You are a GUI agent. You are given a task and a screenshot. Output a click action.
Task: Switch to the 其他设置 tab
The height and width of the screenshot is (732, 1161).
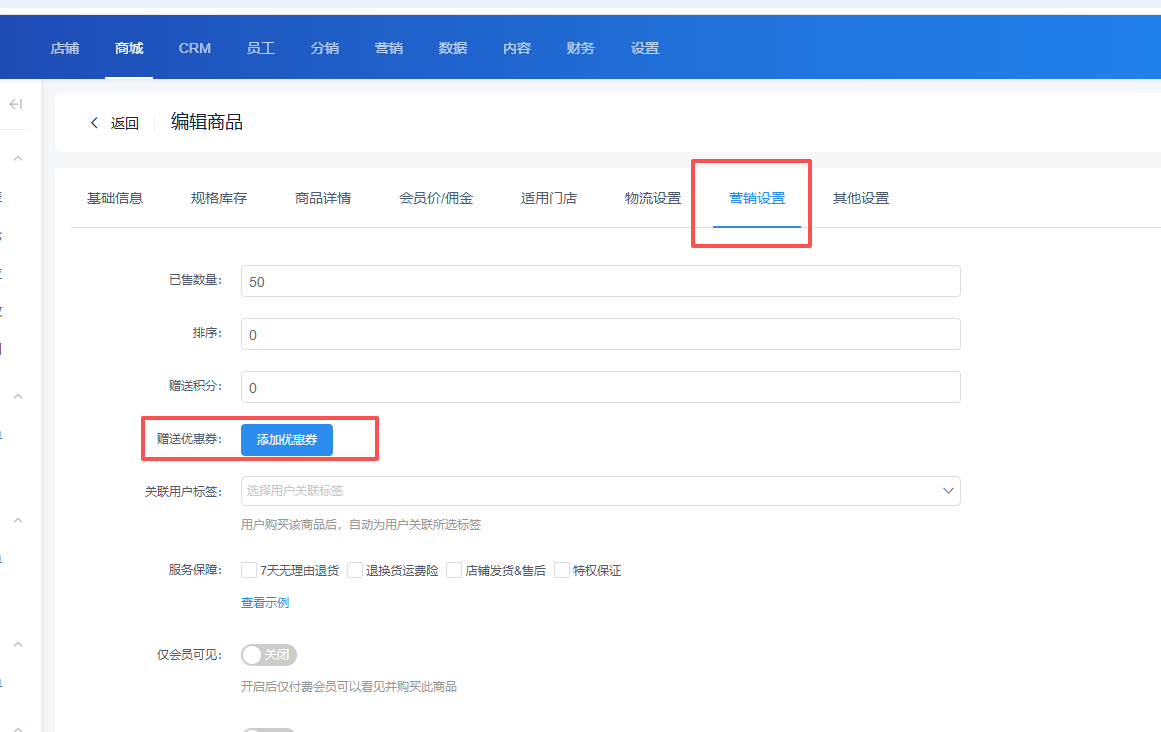[861, 198]
